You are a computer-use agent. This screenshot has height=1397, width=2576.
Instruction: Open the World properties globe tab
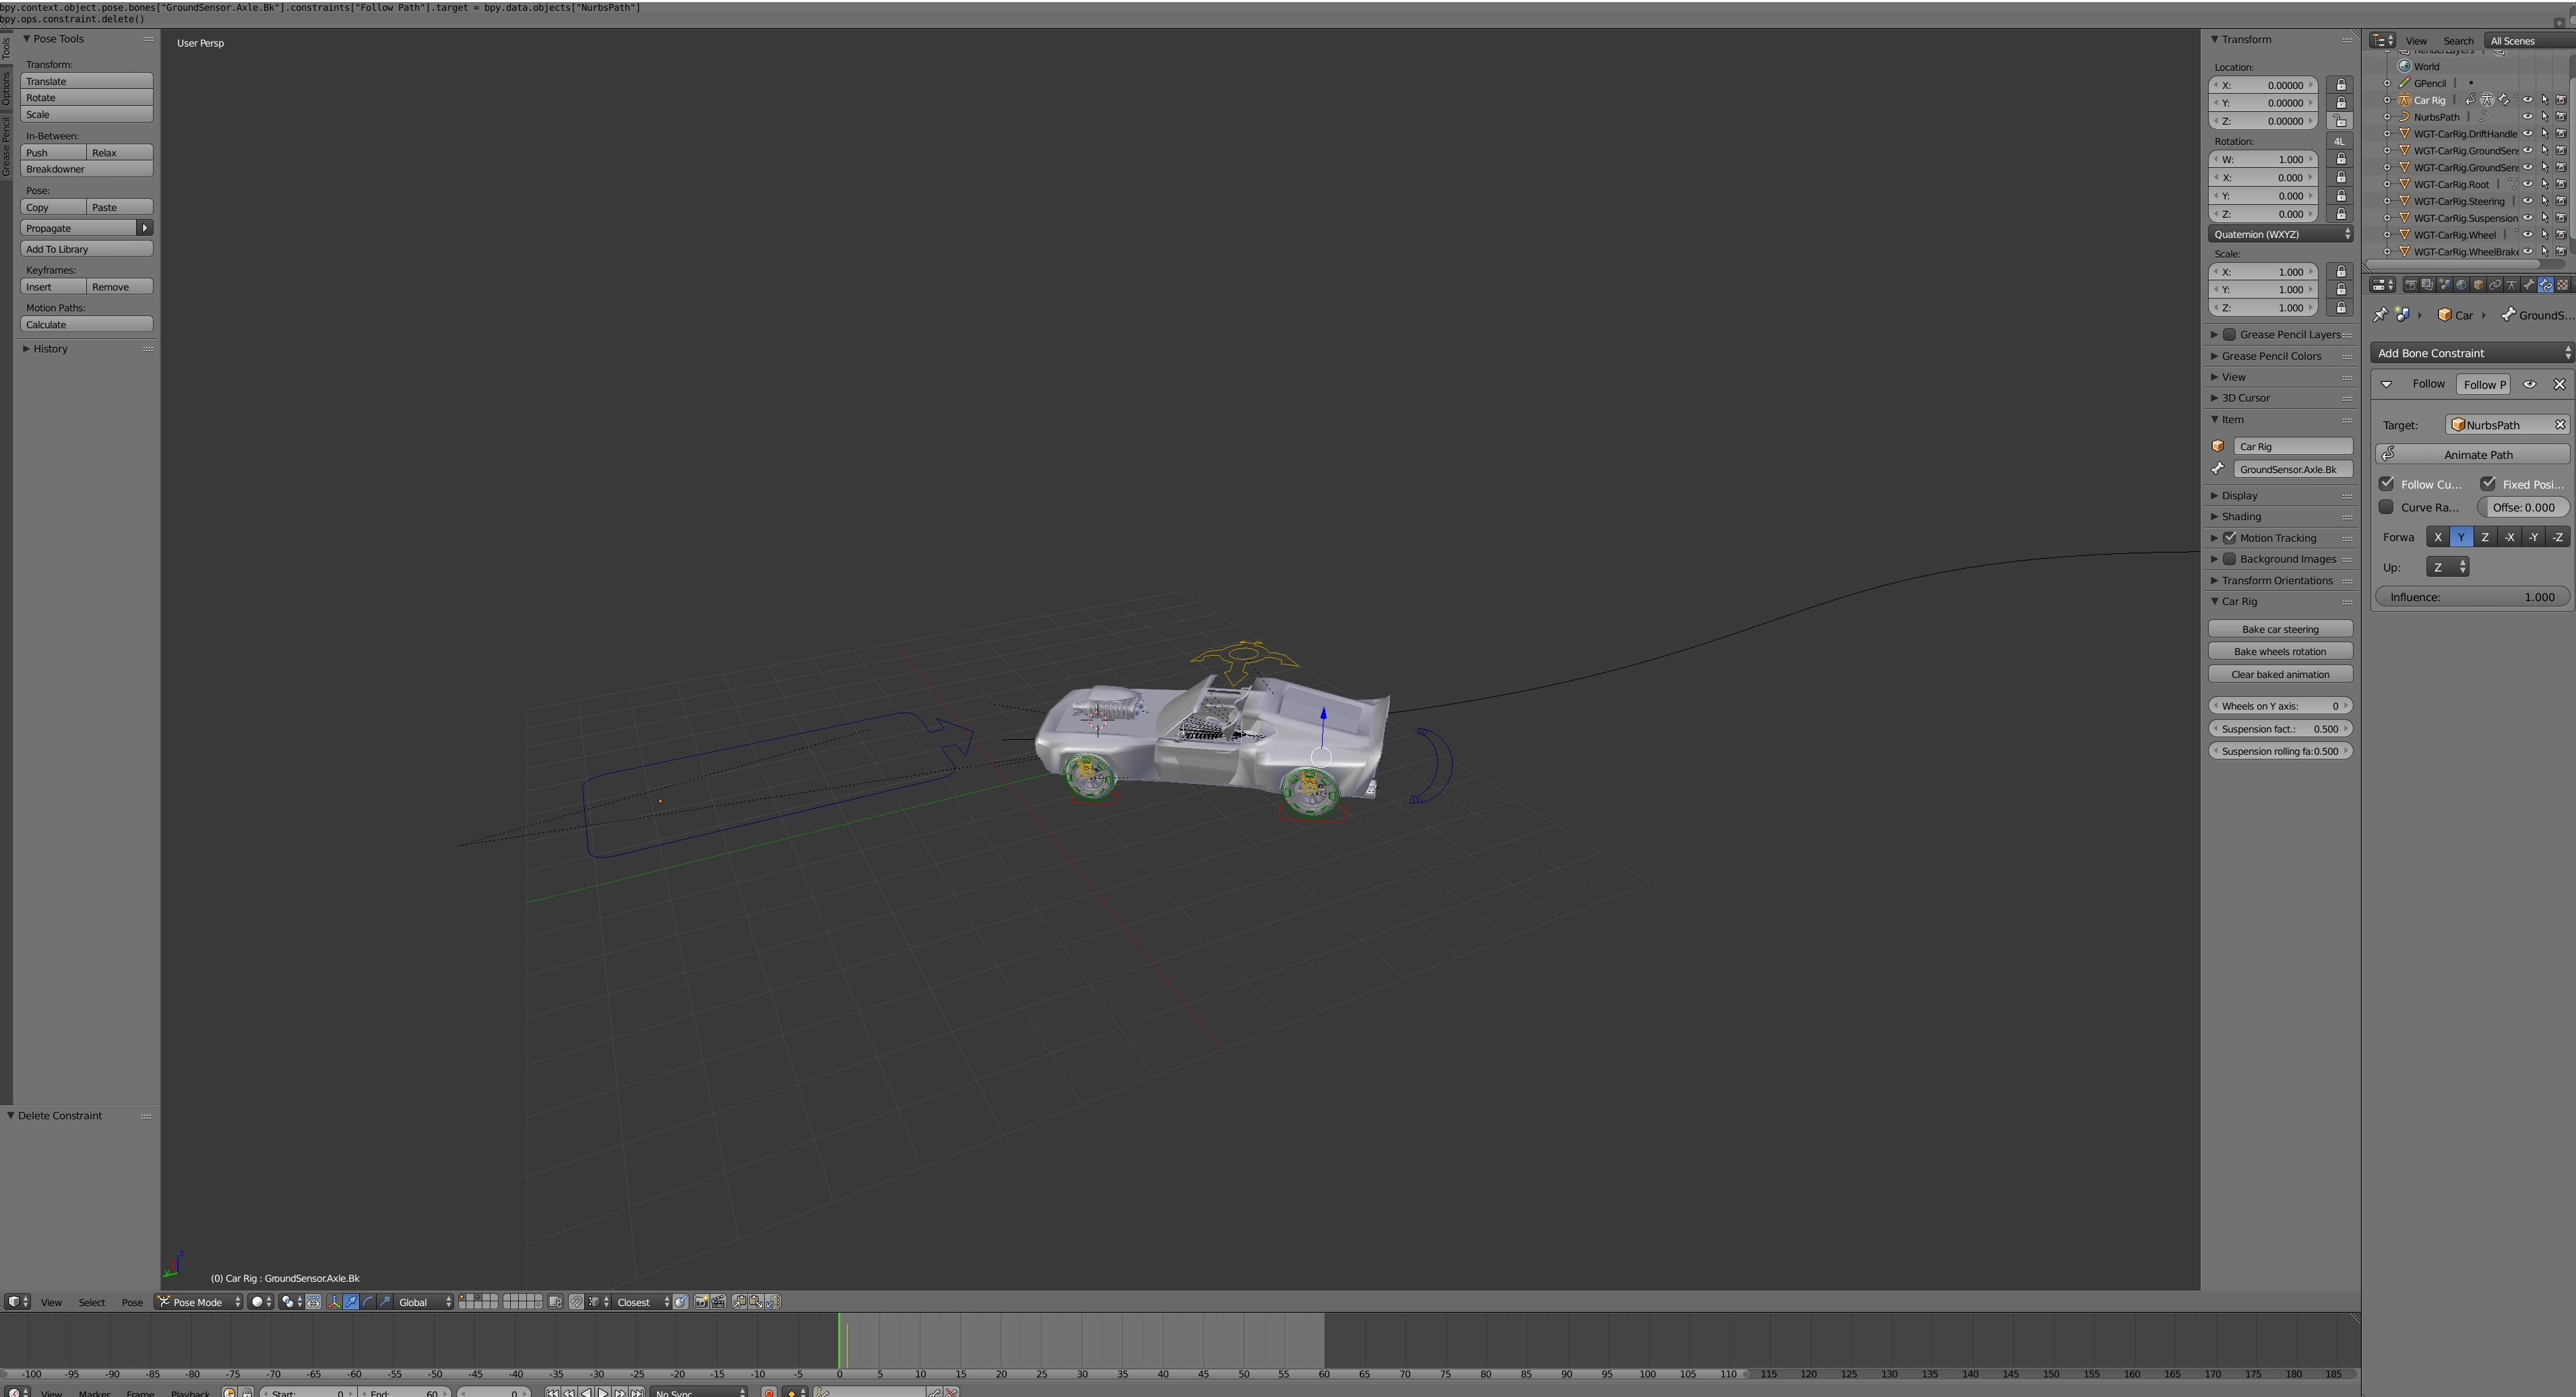tap(2461, 285)
